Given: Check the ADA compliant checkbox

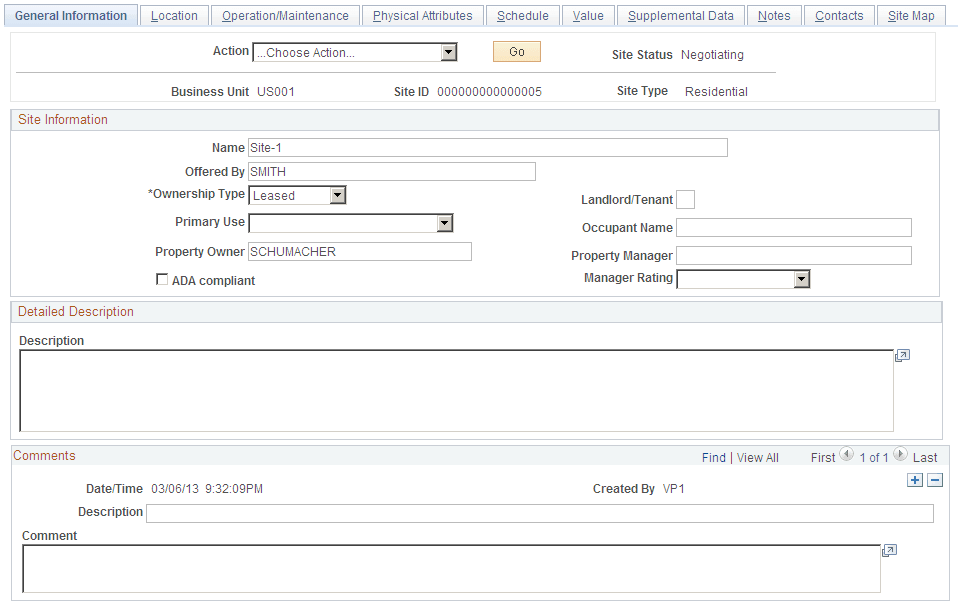Looking at the screenshot, I should point(162,279).
